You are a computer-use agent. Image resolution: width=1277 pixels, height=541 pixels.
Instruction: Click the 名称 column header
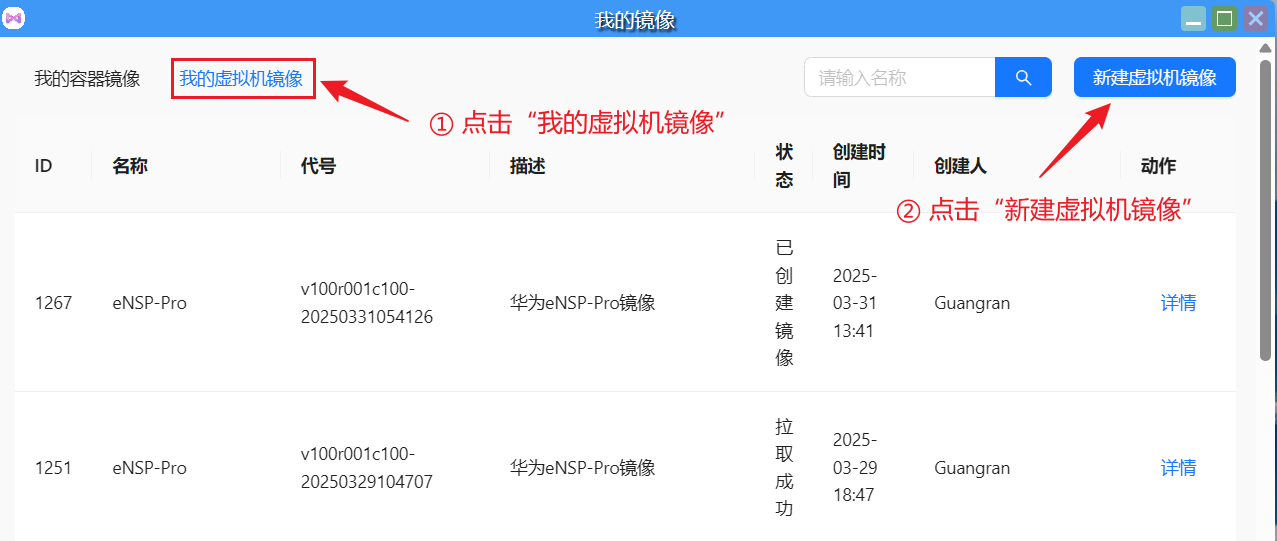coord(130,166)
